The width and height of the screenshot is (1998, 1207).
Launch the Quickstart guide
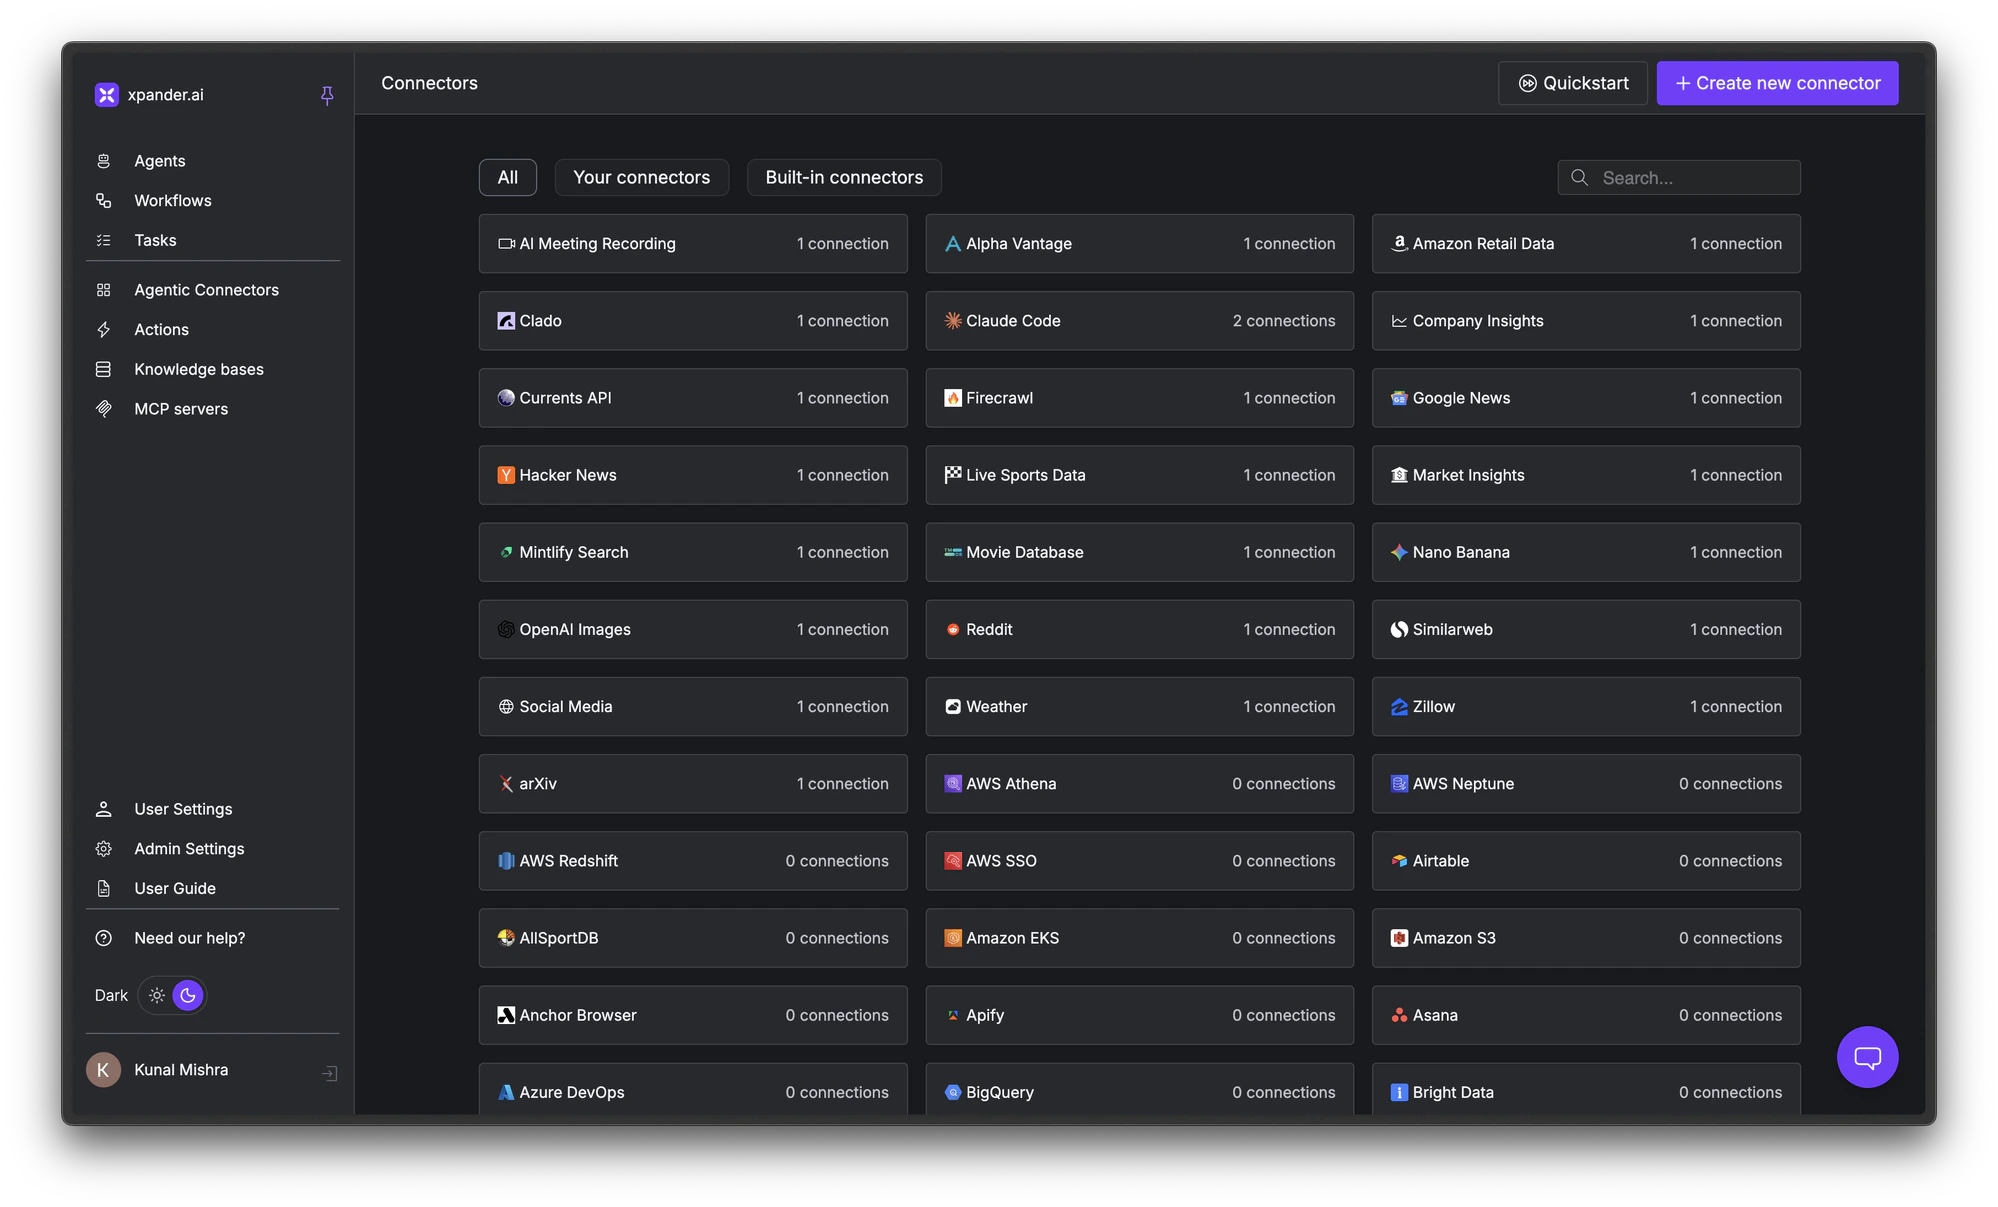pyautogui.click(x=1572, y=83)
